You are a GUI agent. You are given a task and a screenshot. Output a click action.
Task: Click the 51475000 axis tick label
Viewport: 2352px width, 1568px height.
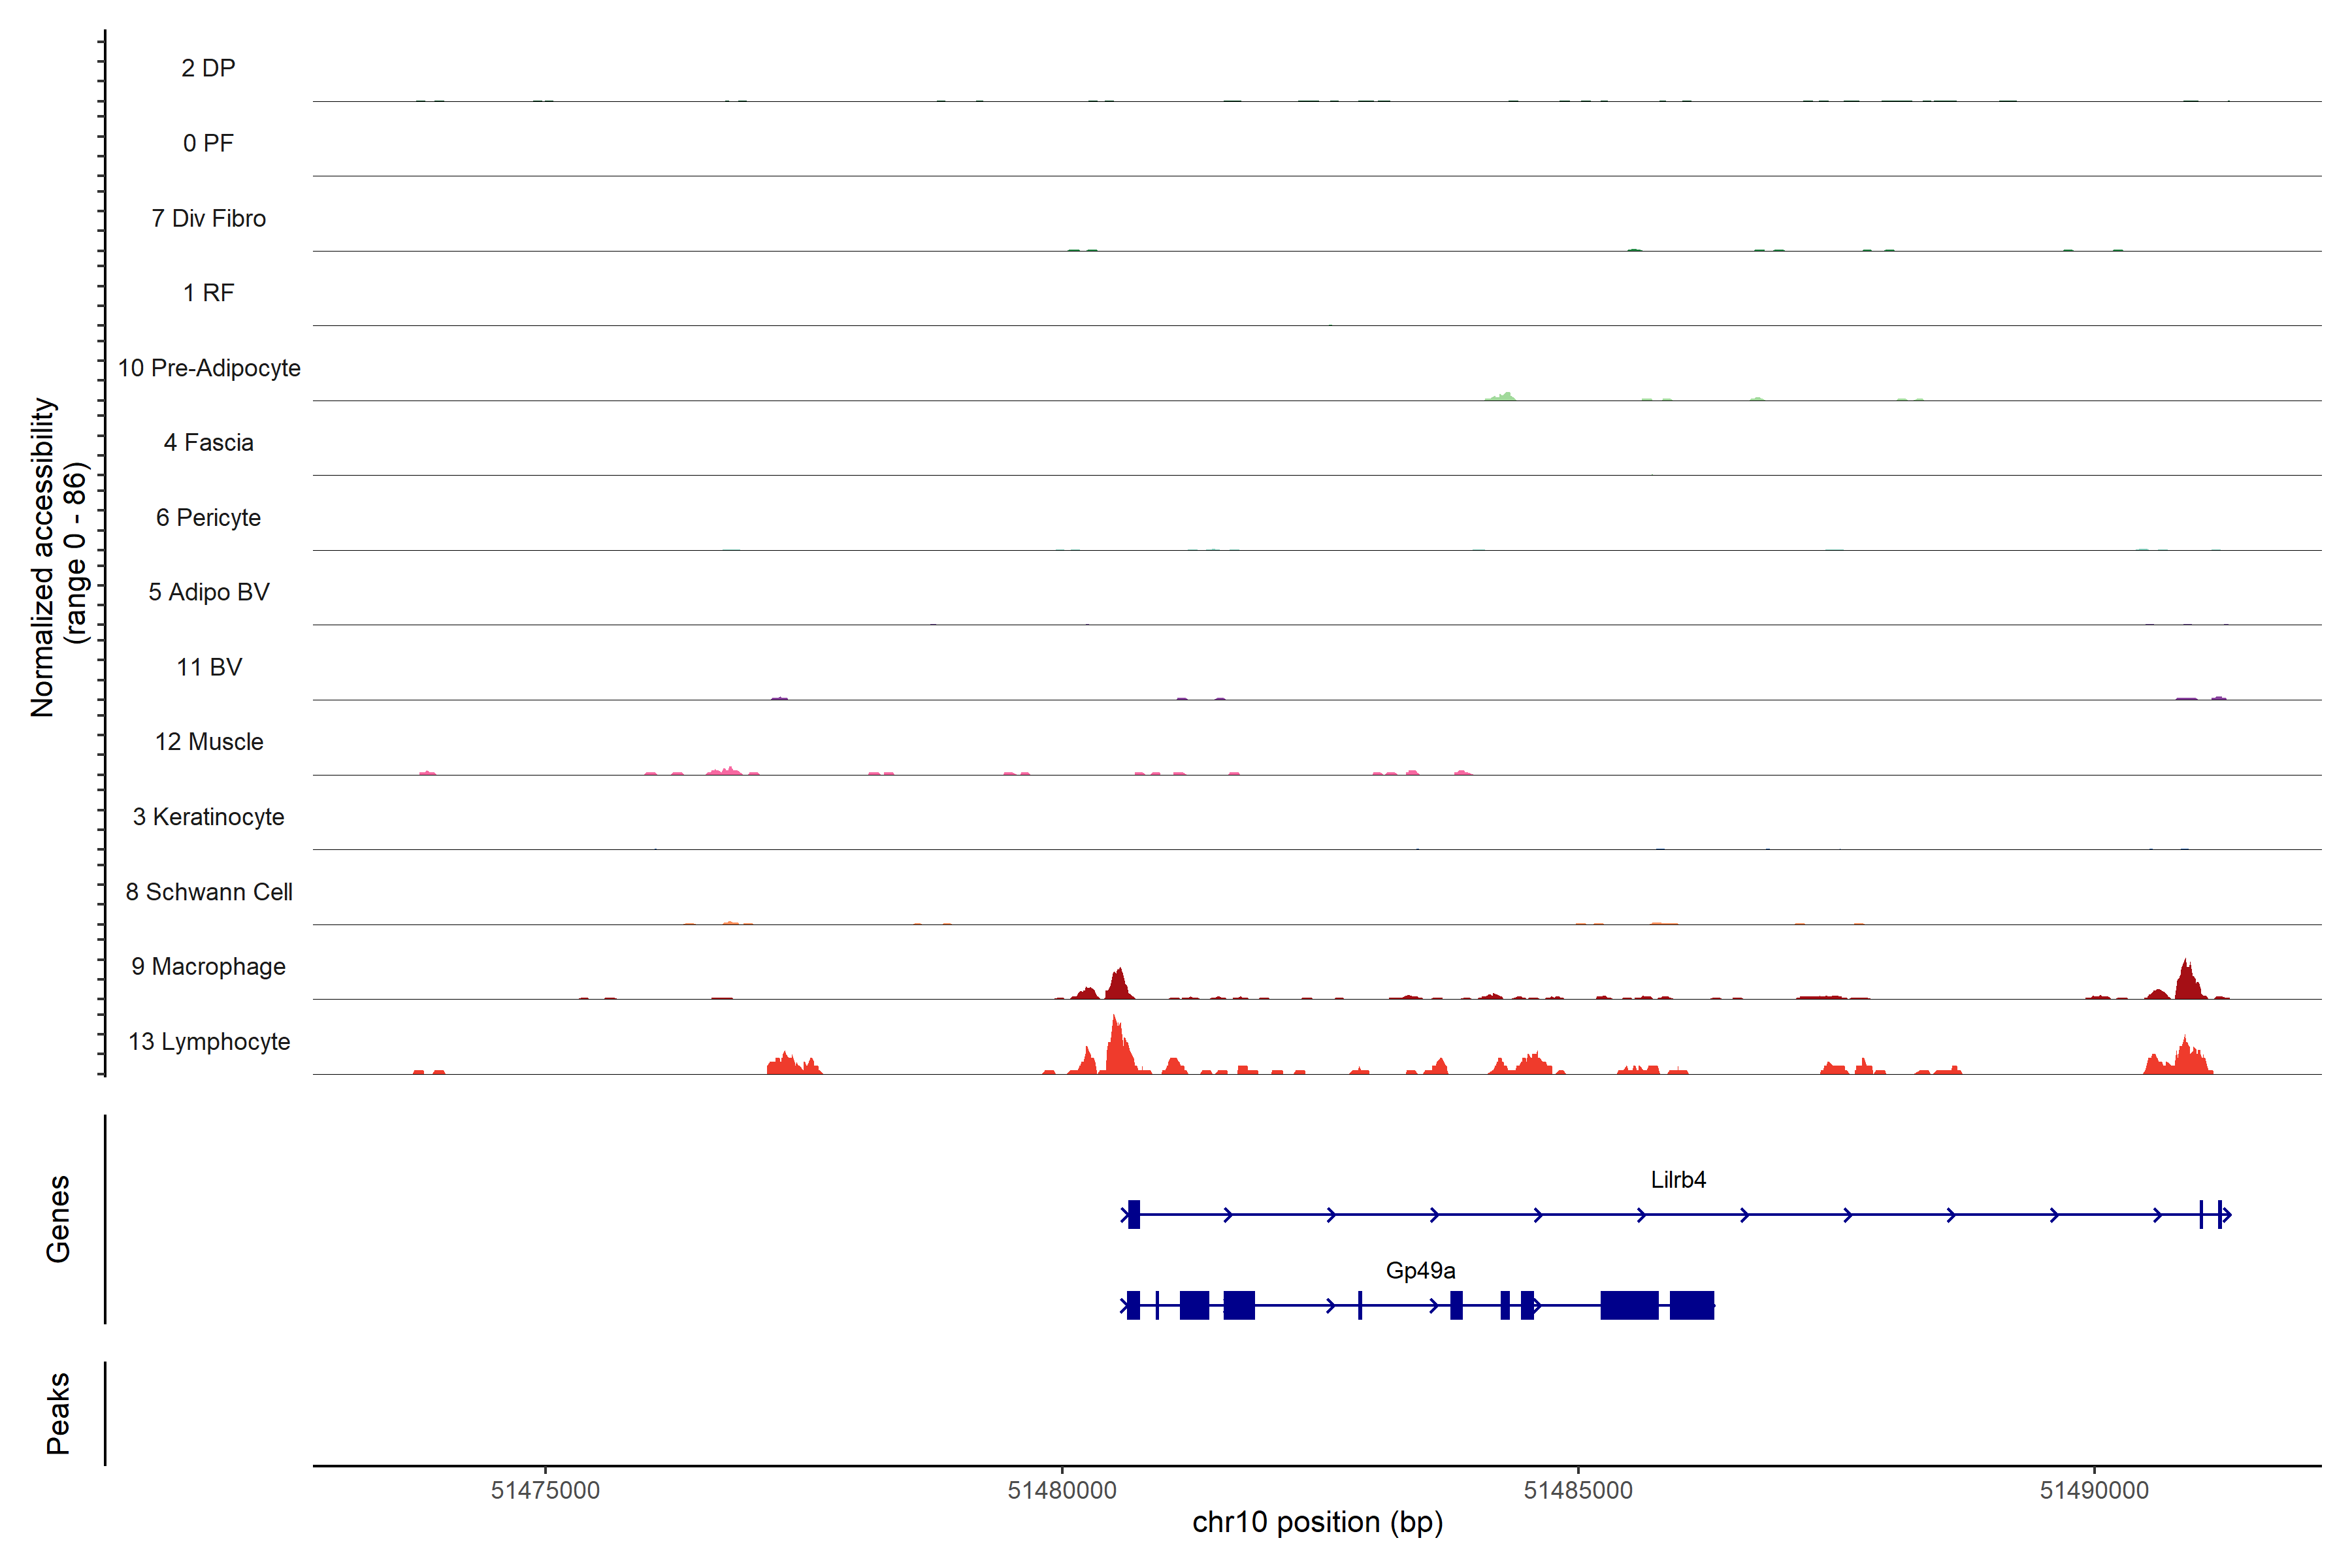[545, 1490]
